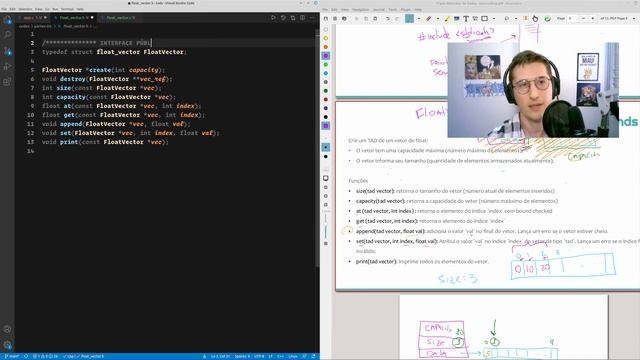Click the run file icon in editor toolbar
This screenshot has height=360, width=640.
pos(273,18)
